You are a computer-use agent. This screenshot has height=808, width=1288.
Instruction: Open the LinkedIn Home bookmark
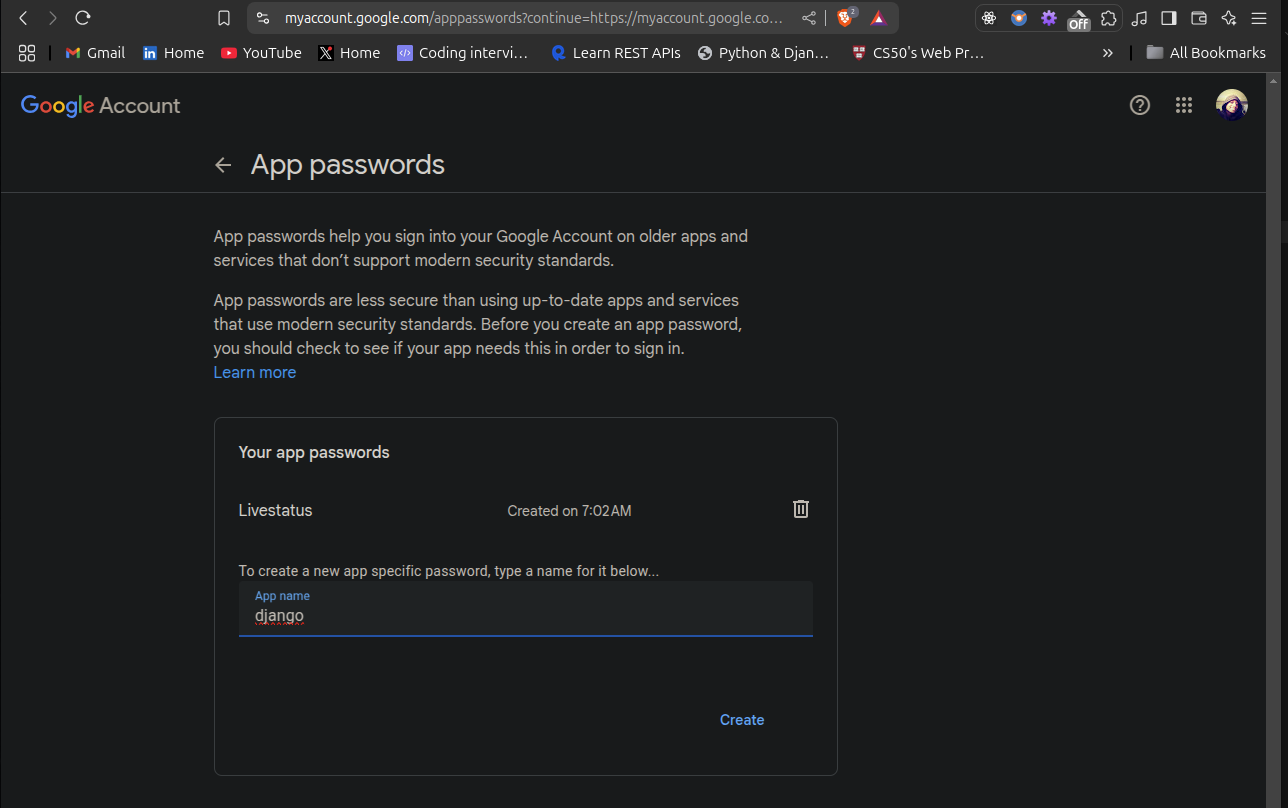[x=173, y=53]
